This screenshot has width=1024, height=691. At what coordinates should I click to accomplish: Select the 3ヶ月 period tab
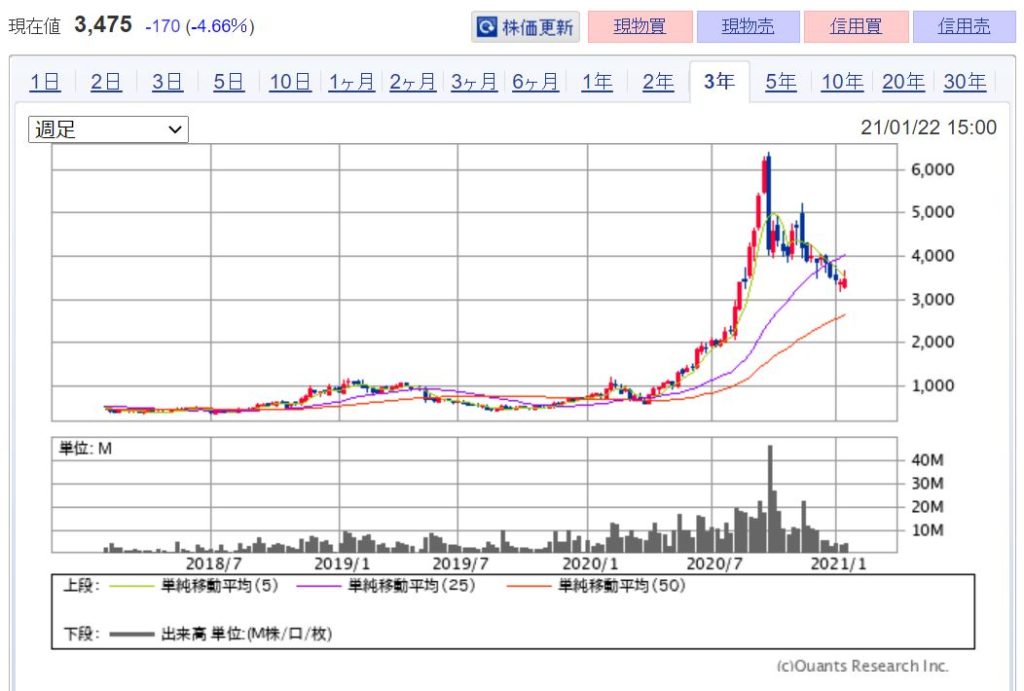tap(474, 82)
